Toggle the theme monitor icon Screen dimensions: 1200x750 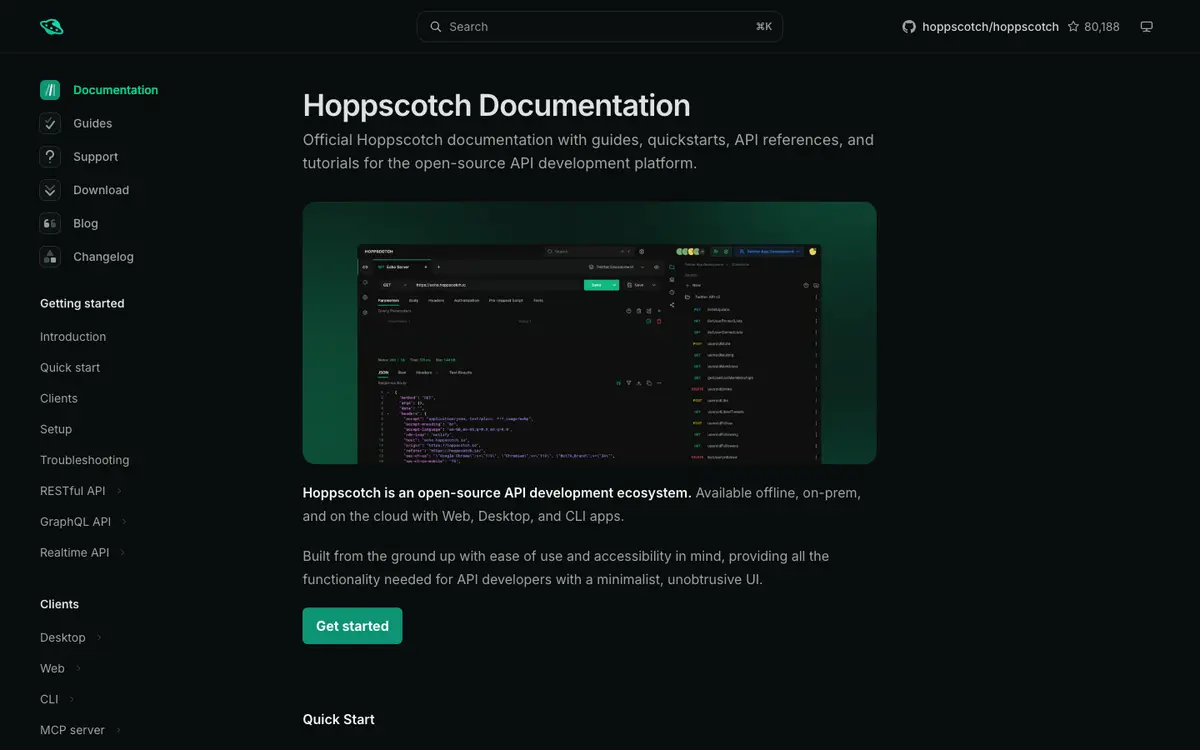1147,27
